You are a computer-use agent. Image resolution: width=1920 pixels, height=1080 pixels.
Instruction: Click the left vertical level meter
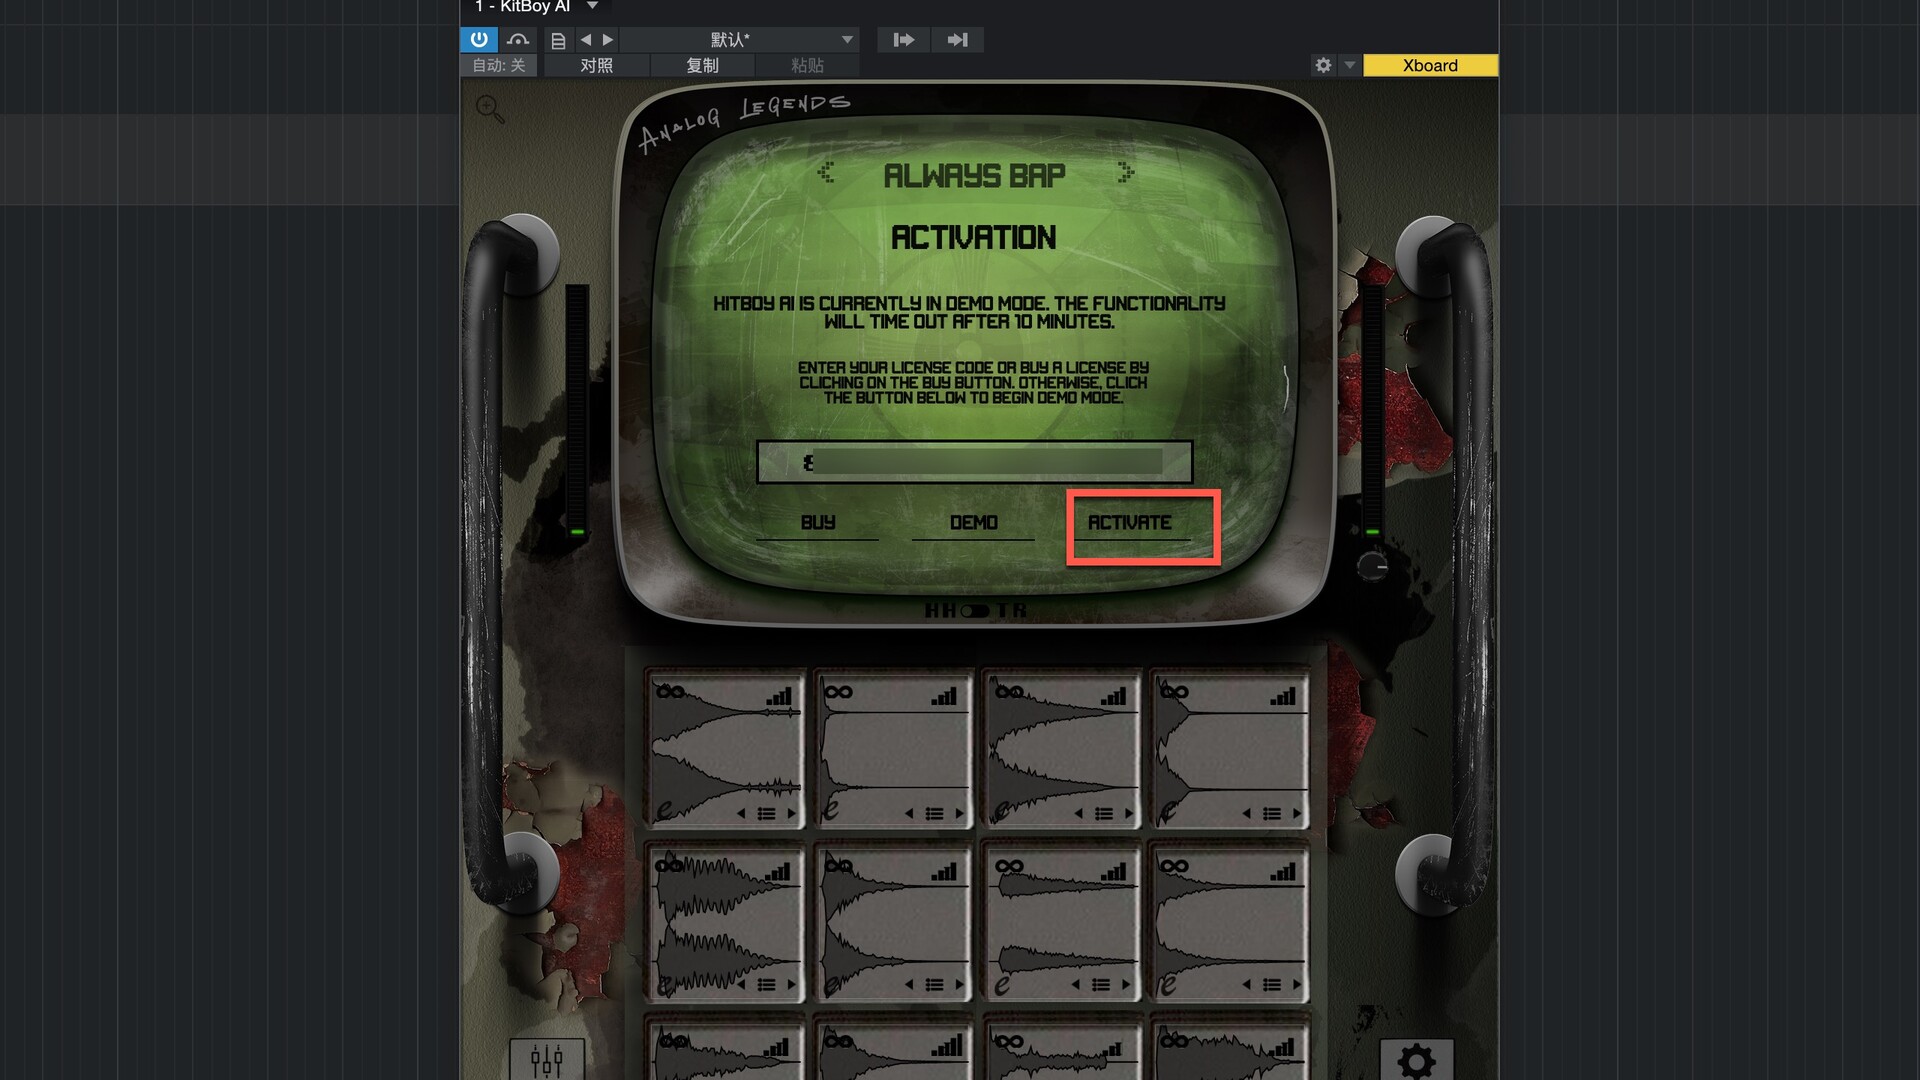[577, 412]
